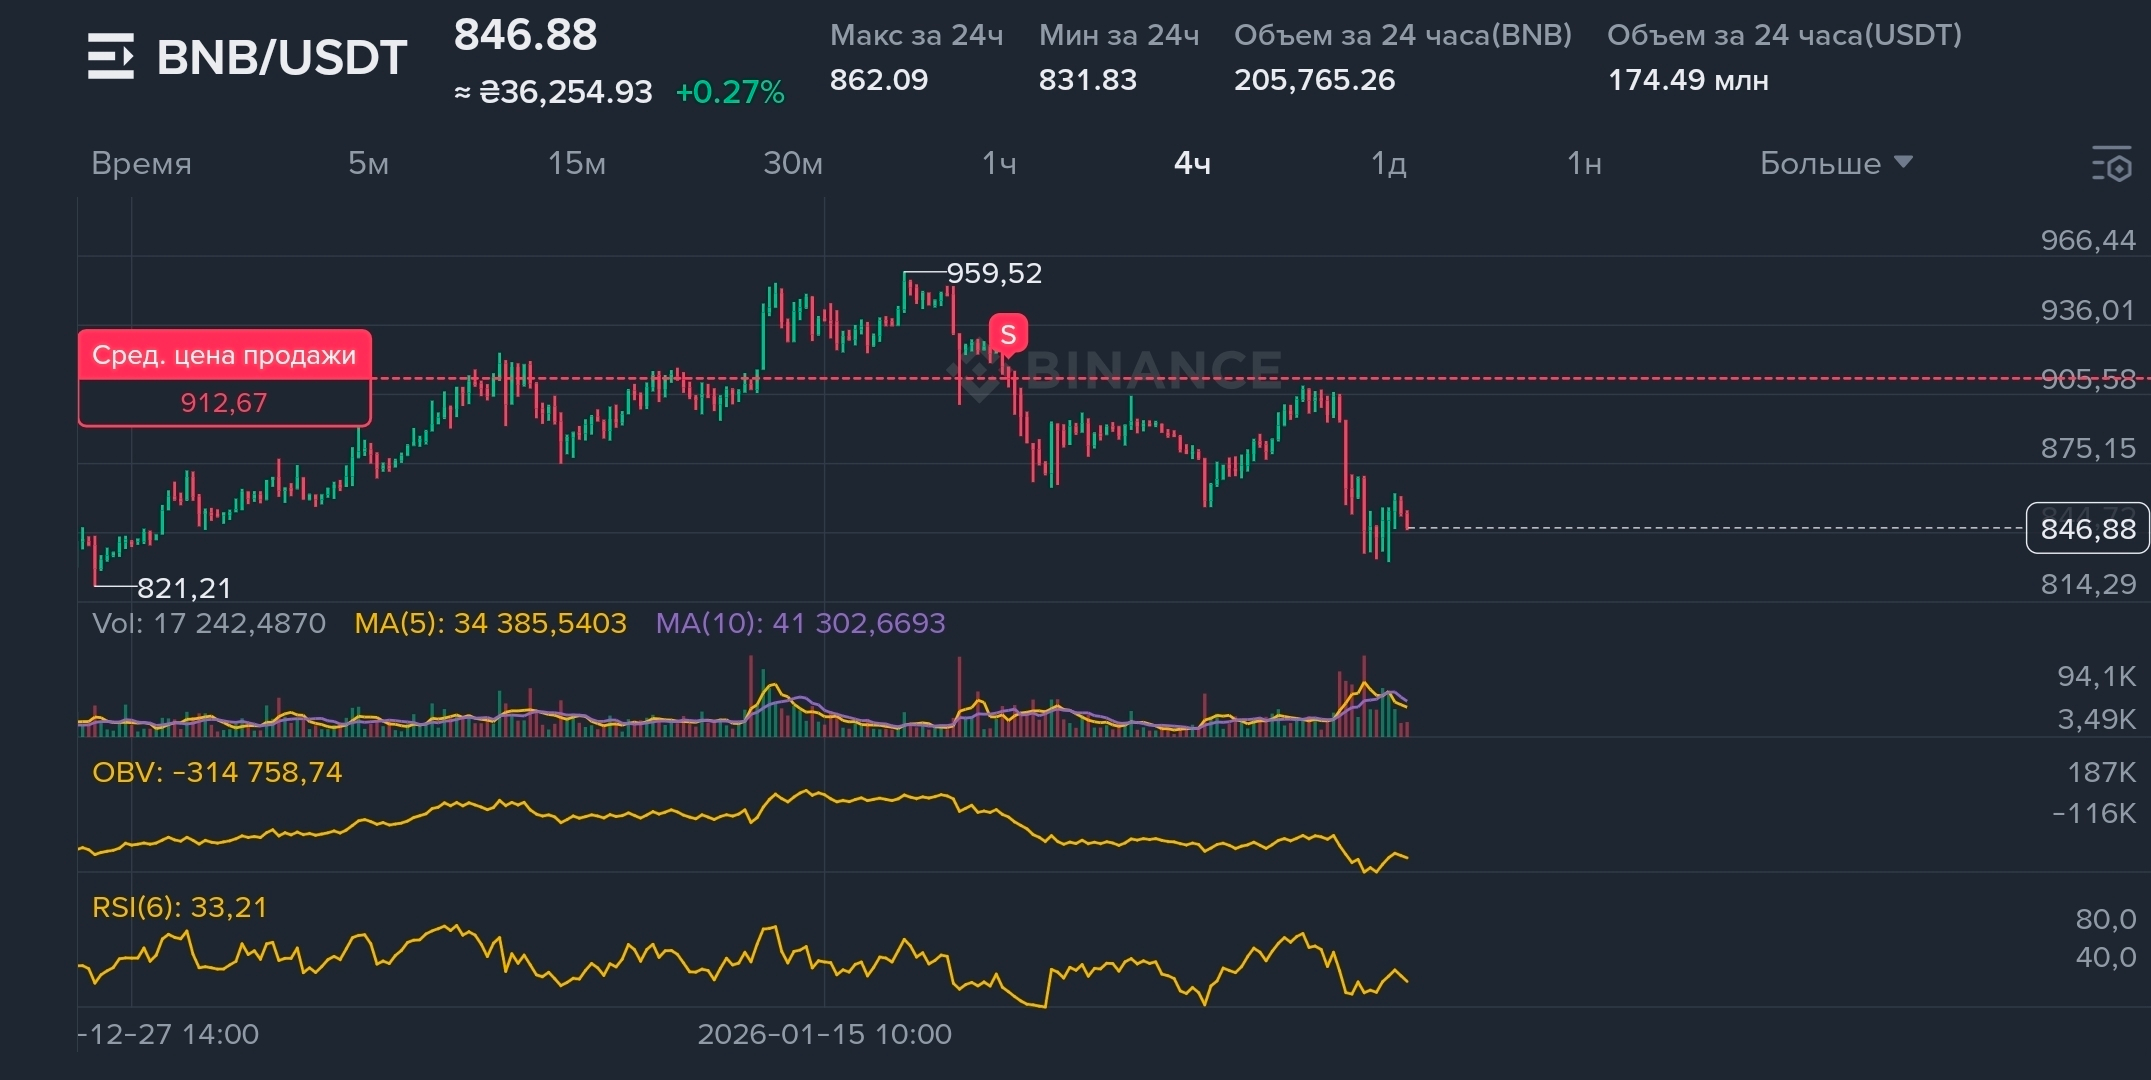Click the RSI(6) indicator label
Image resolution: width=2151 pixels, height=1080 pixels.
point(180,908)
